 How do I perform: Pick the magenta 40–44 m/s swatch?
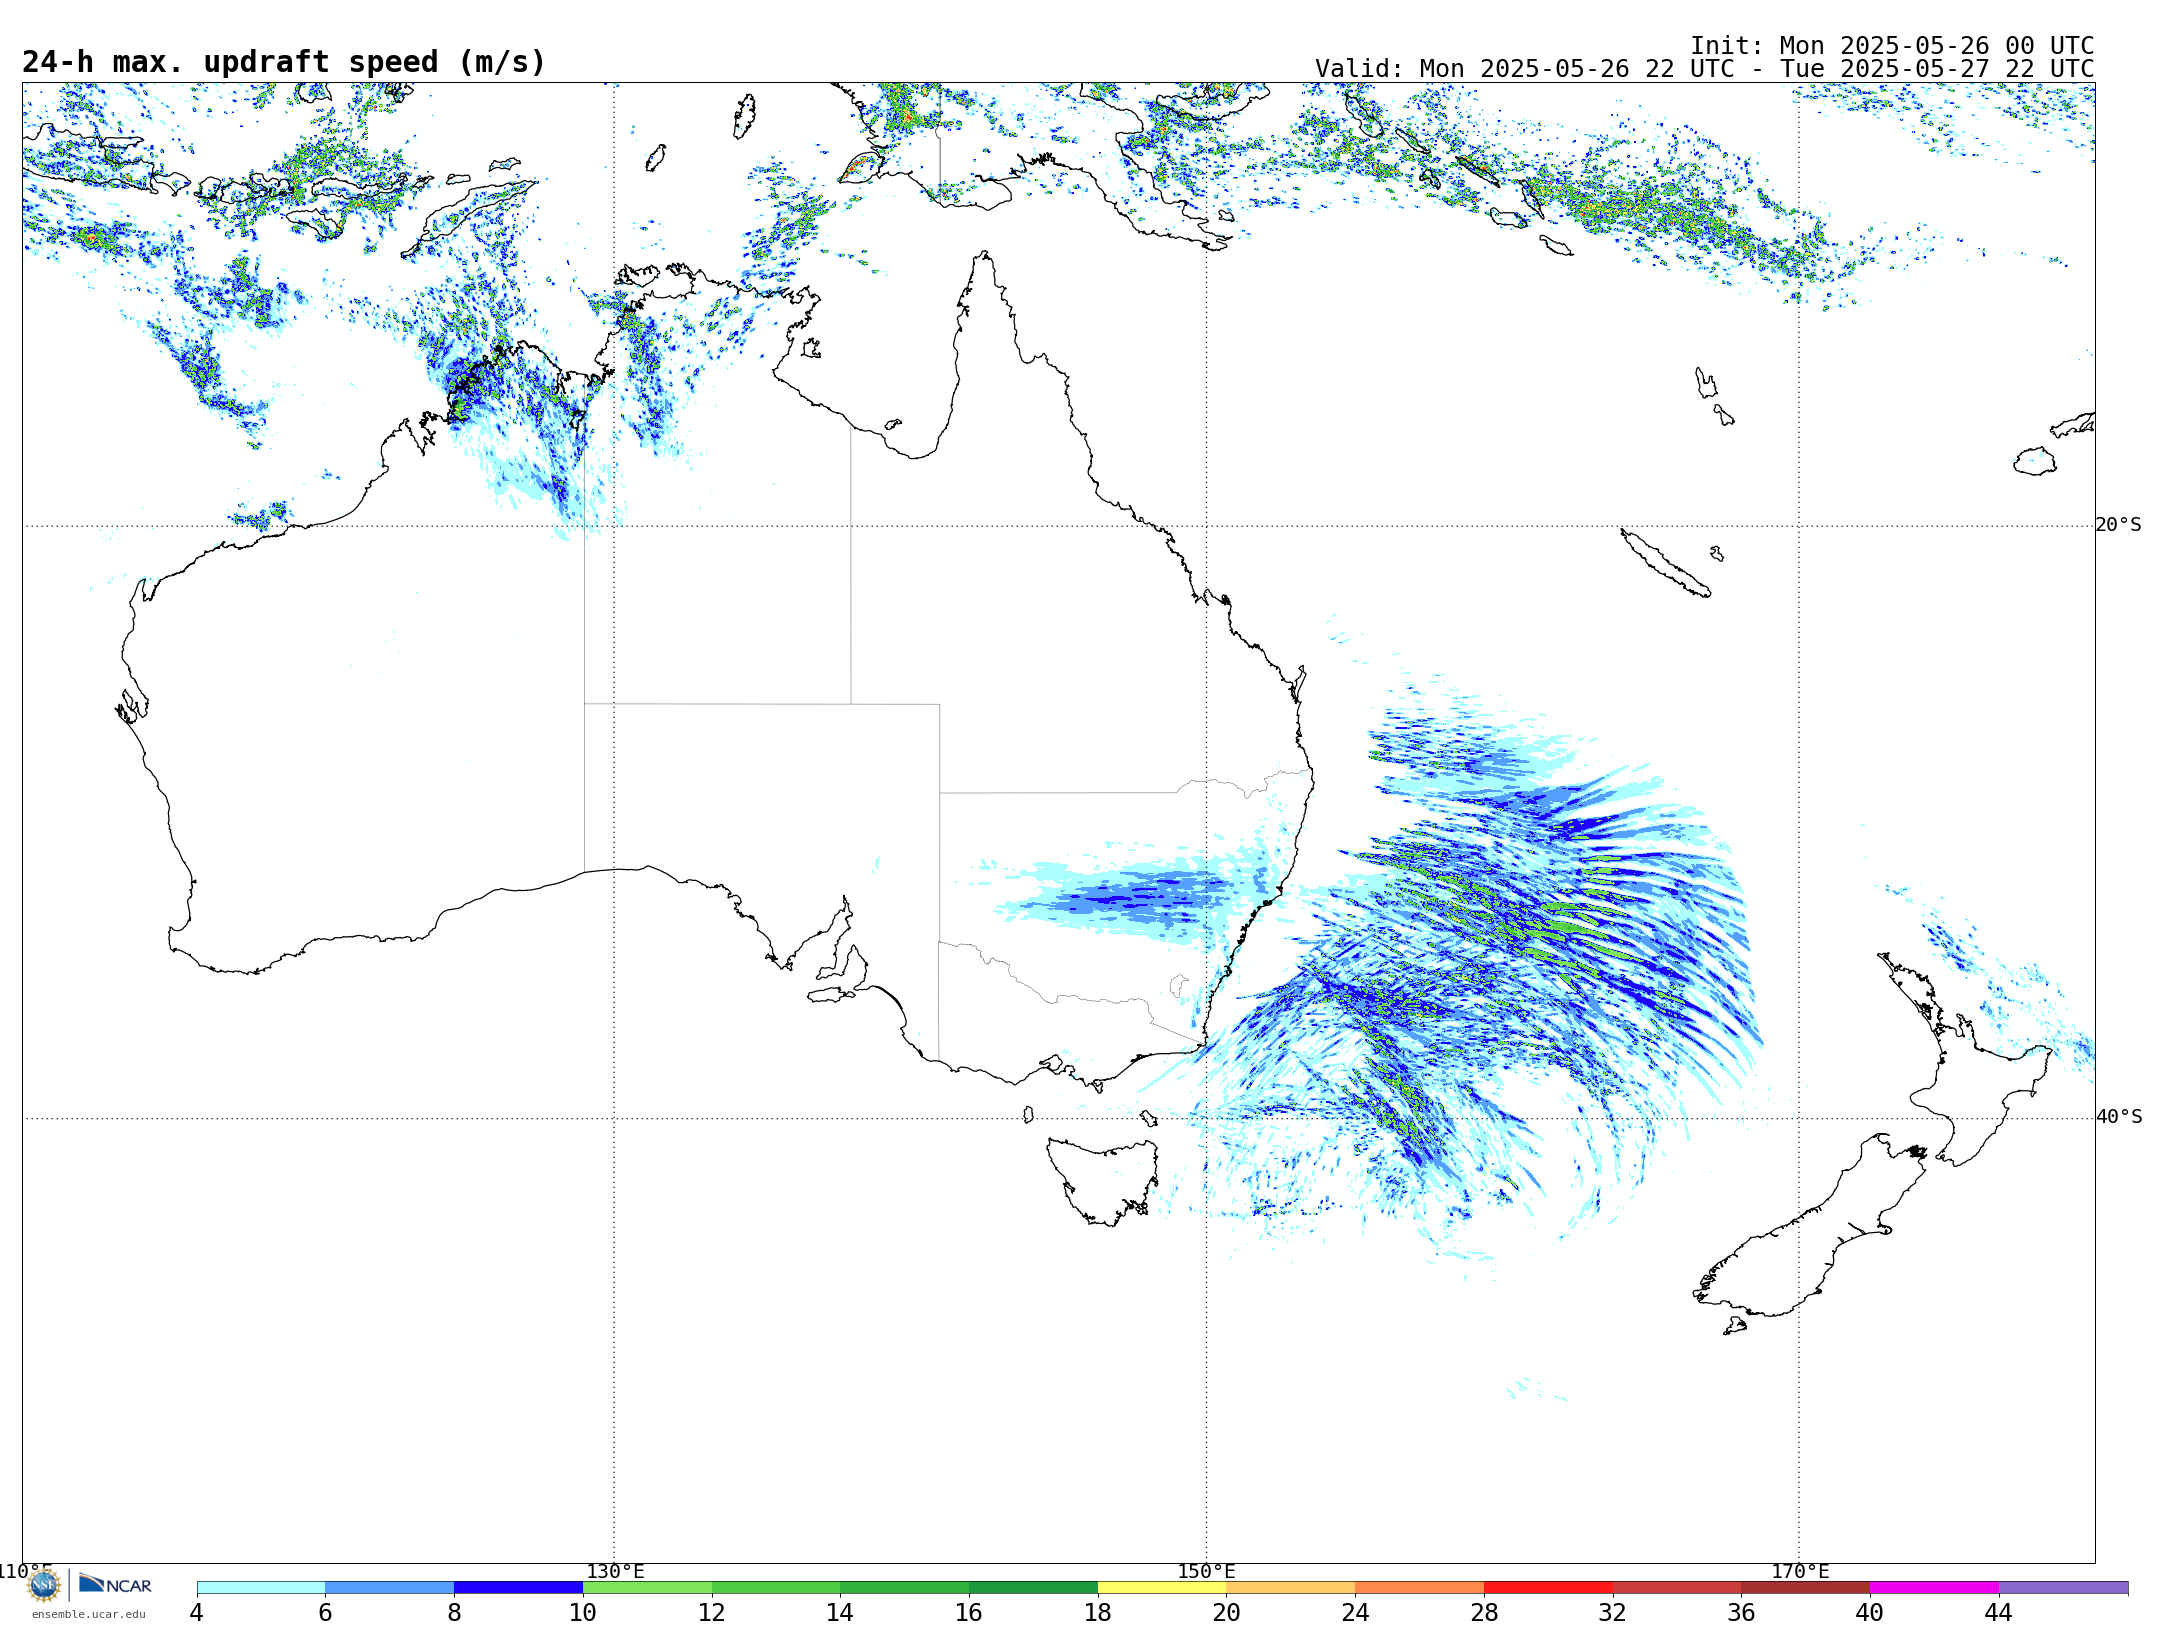[1935, 1588]
